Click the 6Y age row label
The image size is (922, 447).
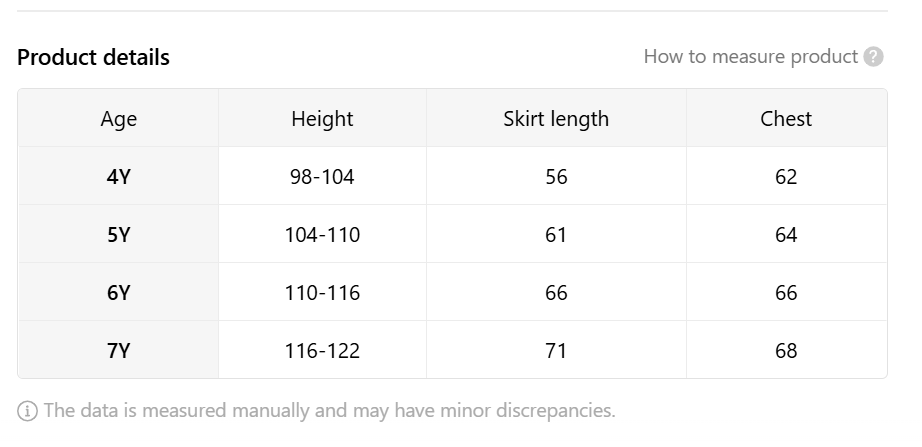118,292
